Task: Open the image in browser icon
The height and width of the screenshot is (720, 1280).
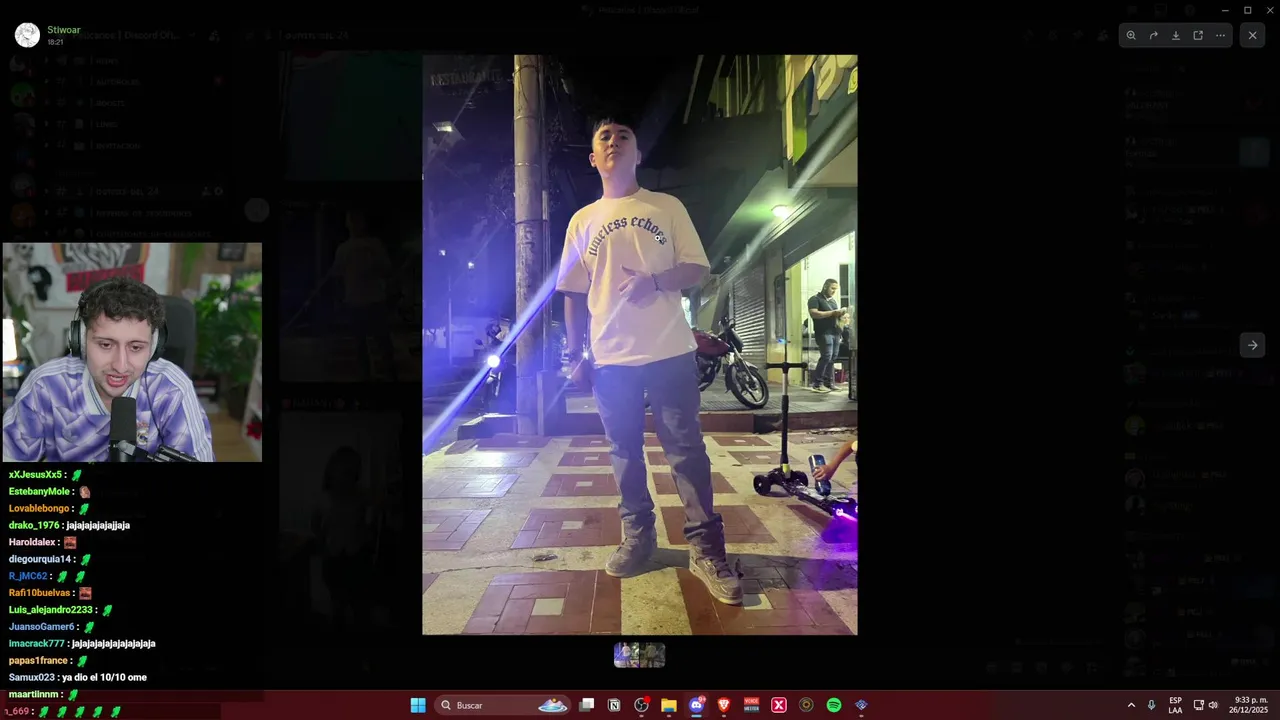Action: 1198,35
